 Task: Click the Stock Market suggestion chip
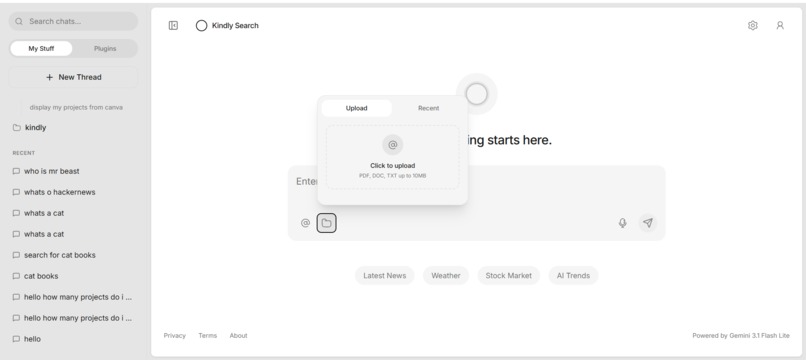pos(508,276)
